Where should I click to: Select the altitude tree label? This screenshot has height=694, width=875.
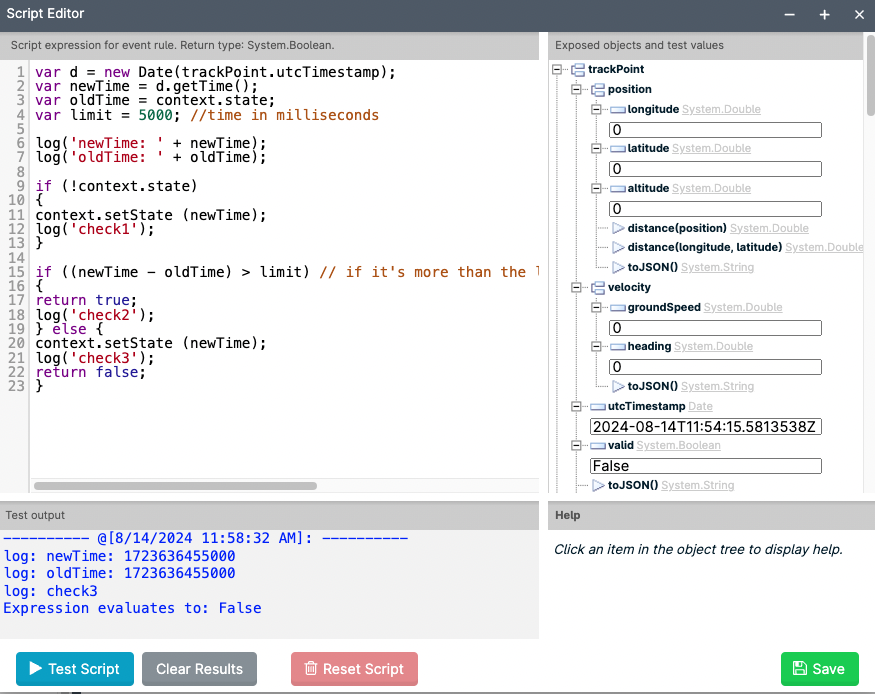click(648, 189)
